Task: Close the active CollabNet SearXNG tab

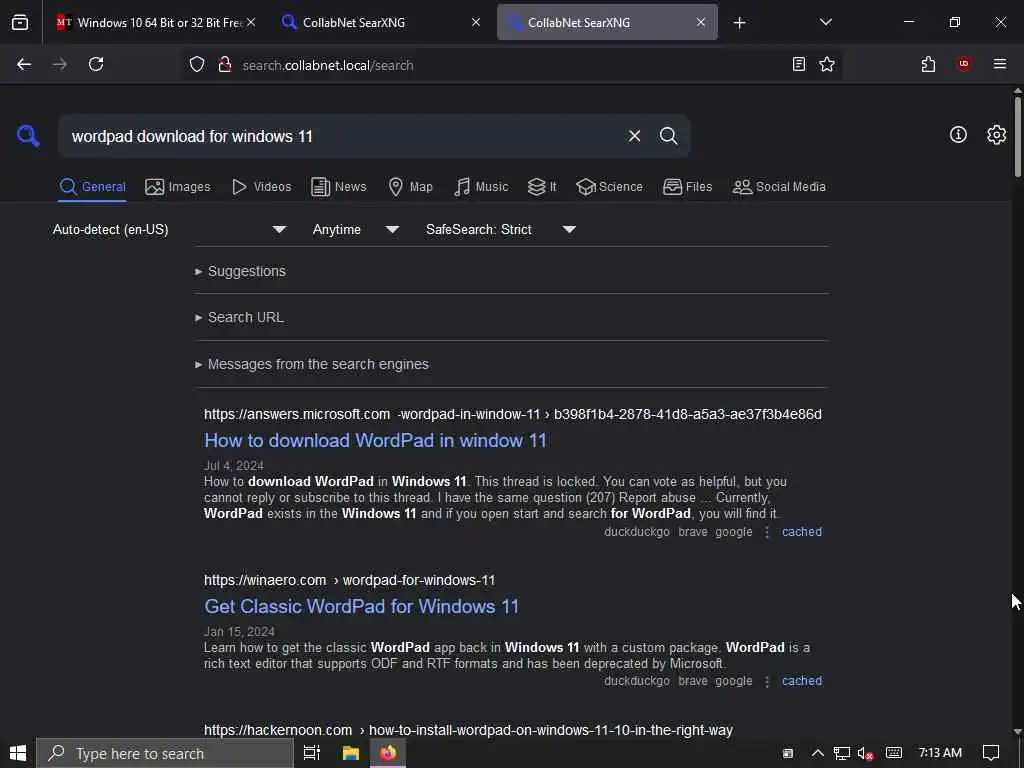Action: 701,22
